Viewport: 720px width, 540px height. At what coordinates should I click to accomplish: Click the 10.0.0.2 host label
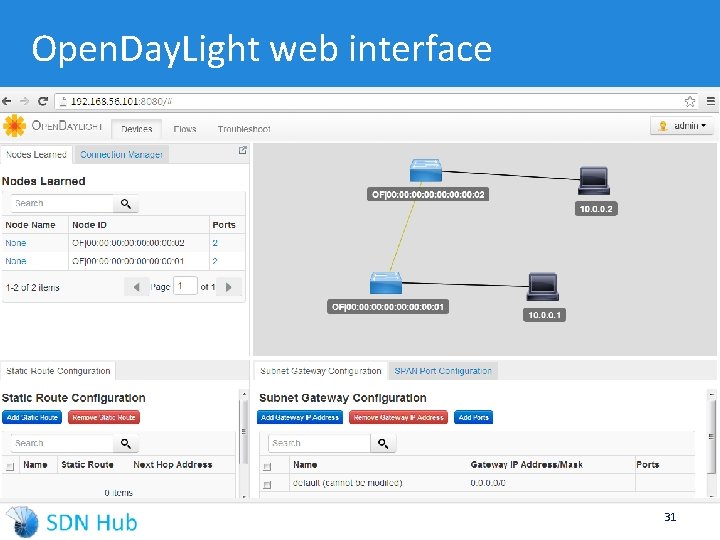tap(596, 209)
